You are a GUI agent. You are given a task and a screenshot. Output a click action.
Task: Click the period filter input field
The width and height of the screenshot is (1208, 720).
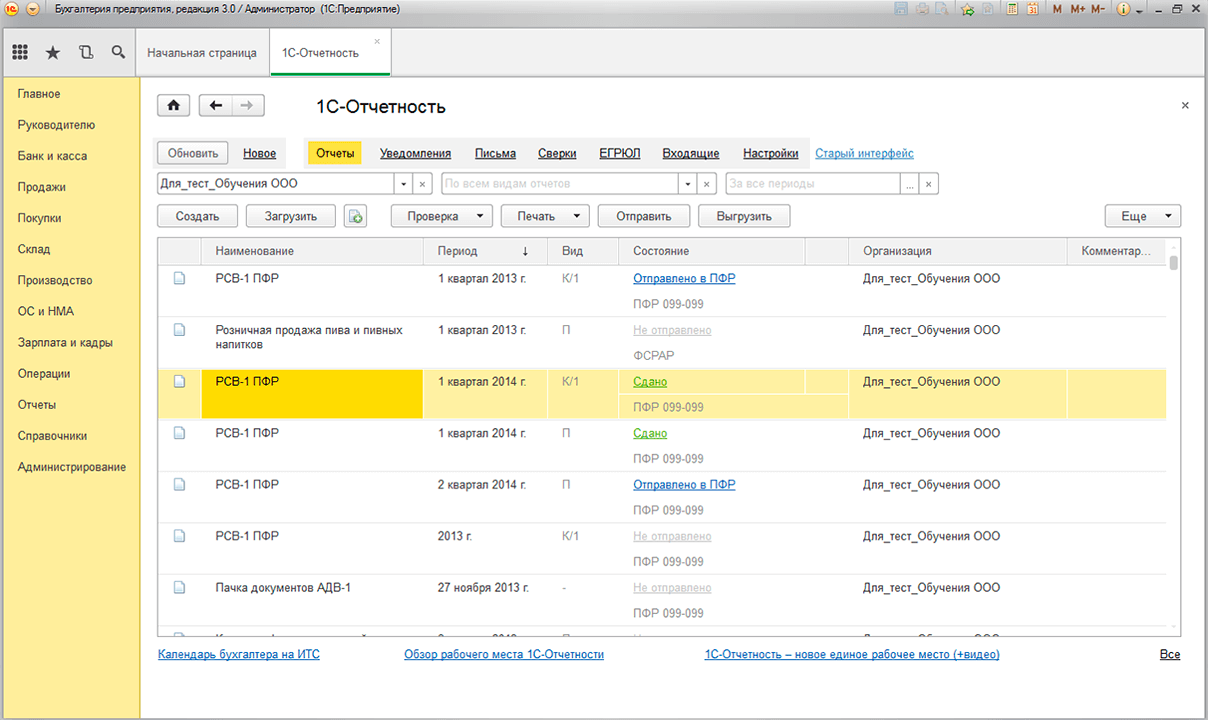812,184
